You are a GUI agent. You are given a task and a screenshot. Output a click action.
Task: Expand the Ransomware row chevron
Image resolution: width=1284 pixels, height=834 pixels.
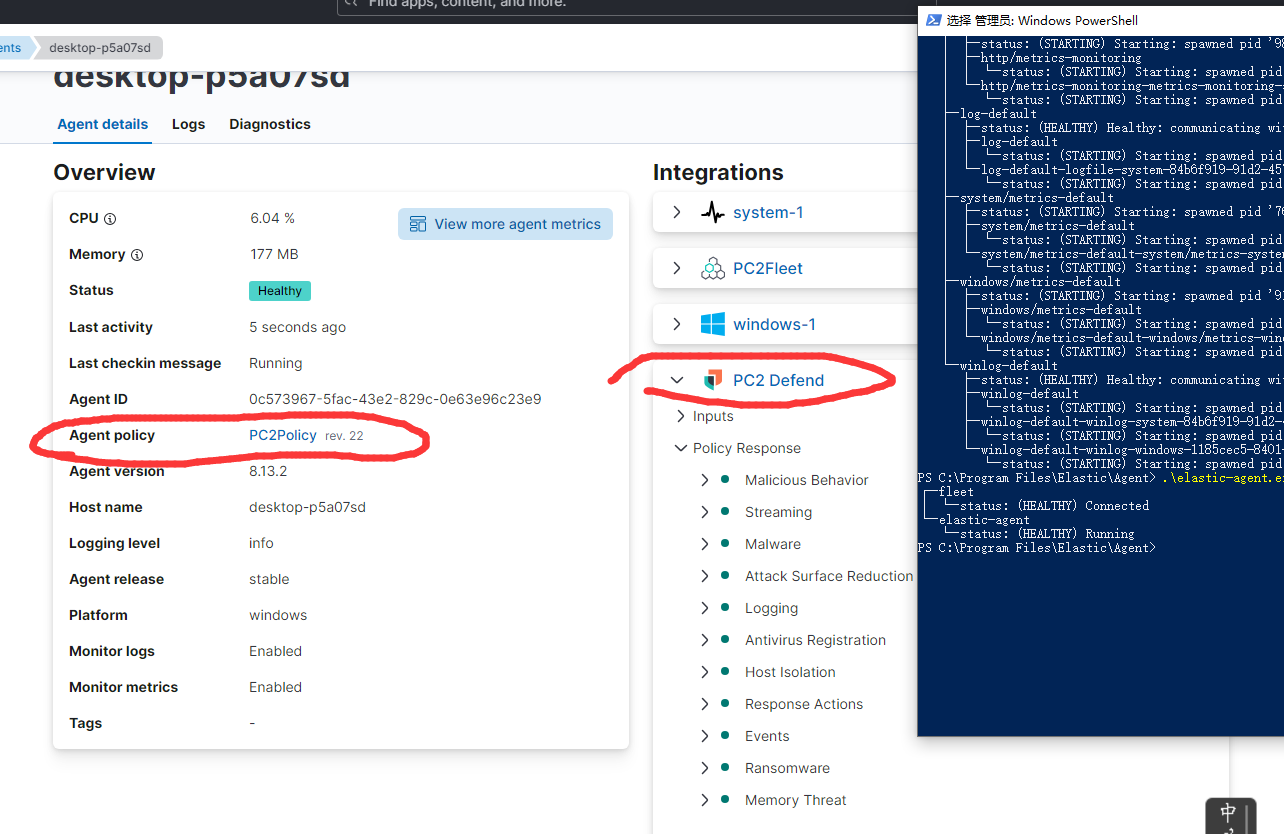point(705,768)
